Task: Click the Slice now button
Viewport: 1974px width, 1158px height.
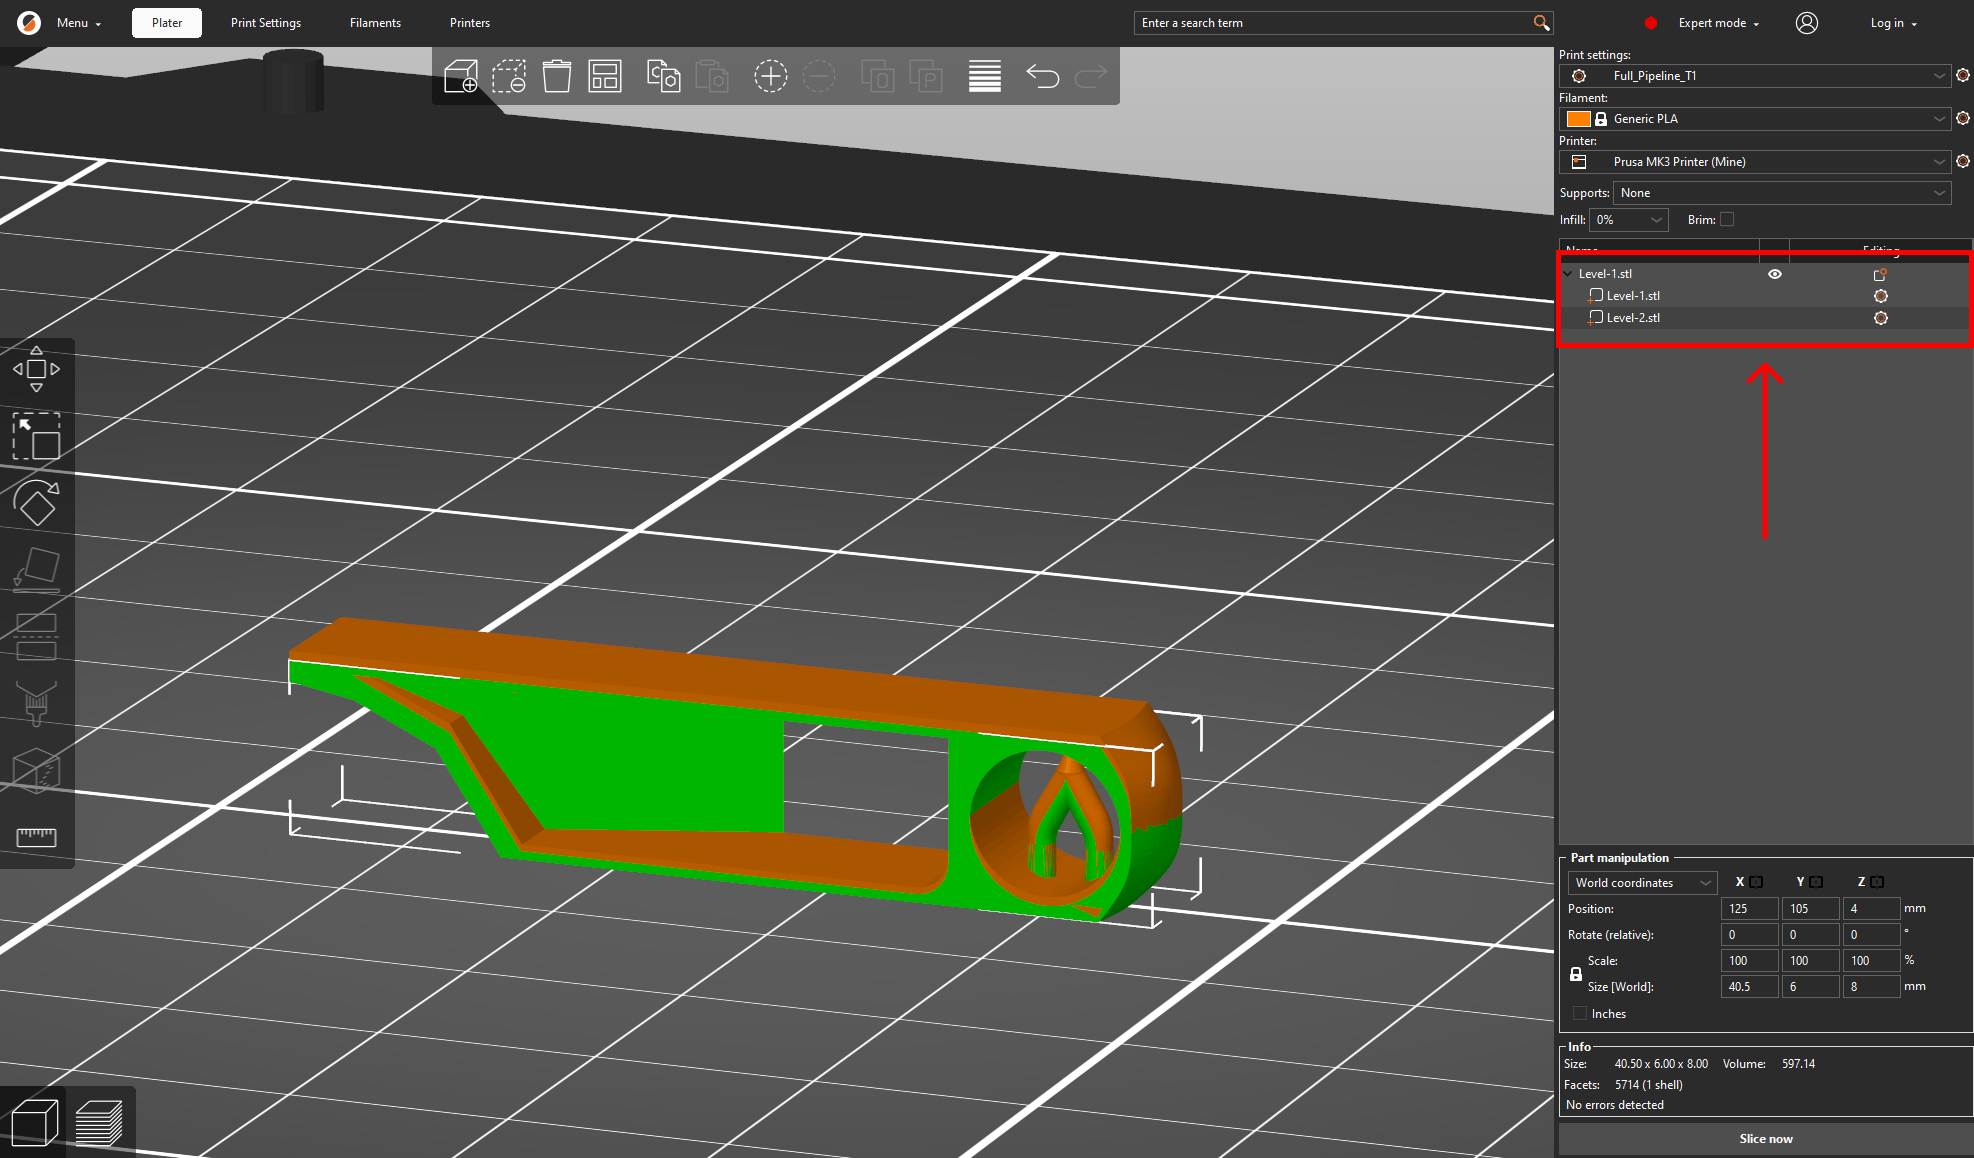Action: [1766, 1139]
